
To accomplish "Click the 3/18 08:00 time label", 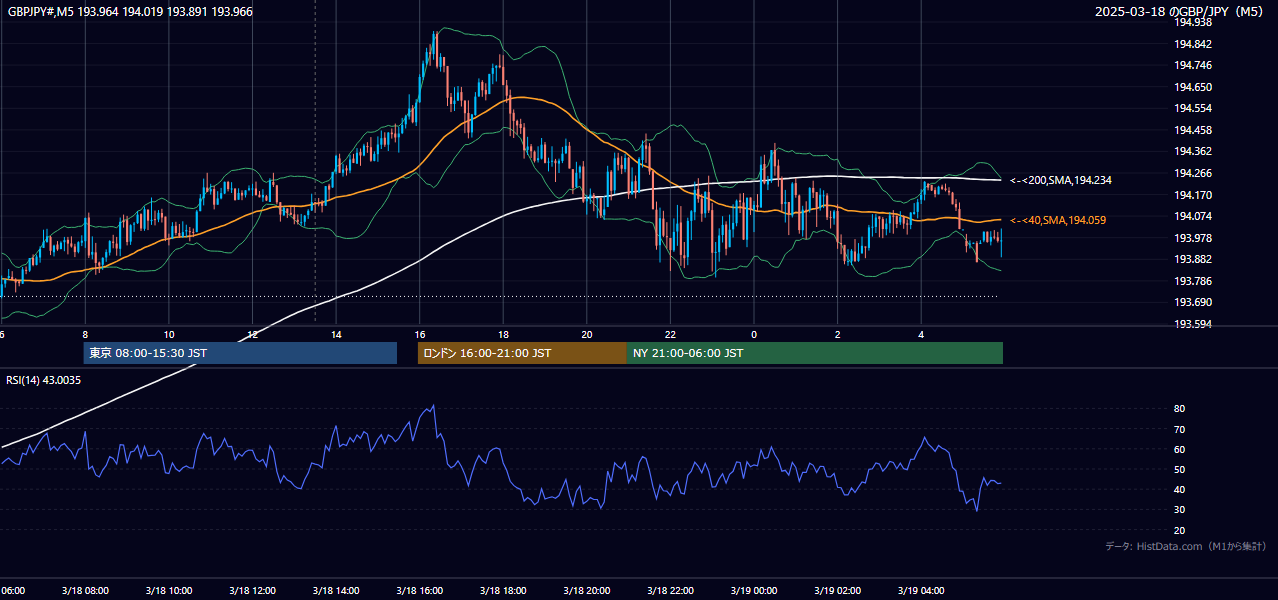I will click(x=84, y=591).
